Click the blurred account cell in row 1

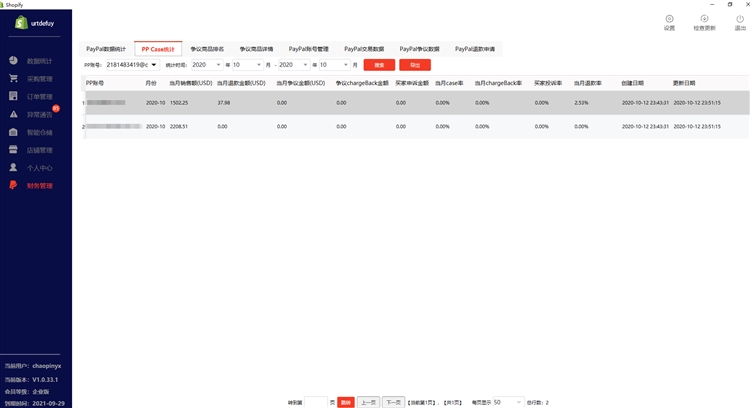pos(106,102)
